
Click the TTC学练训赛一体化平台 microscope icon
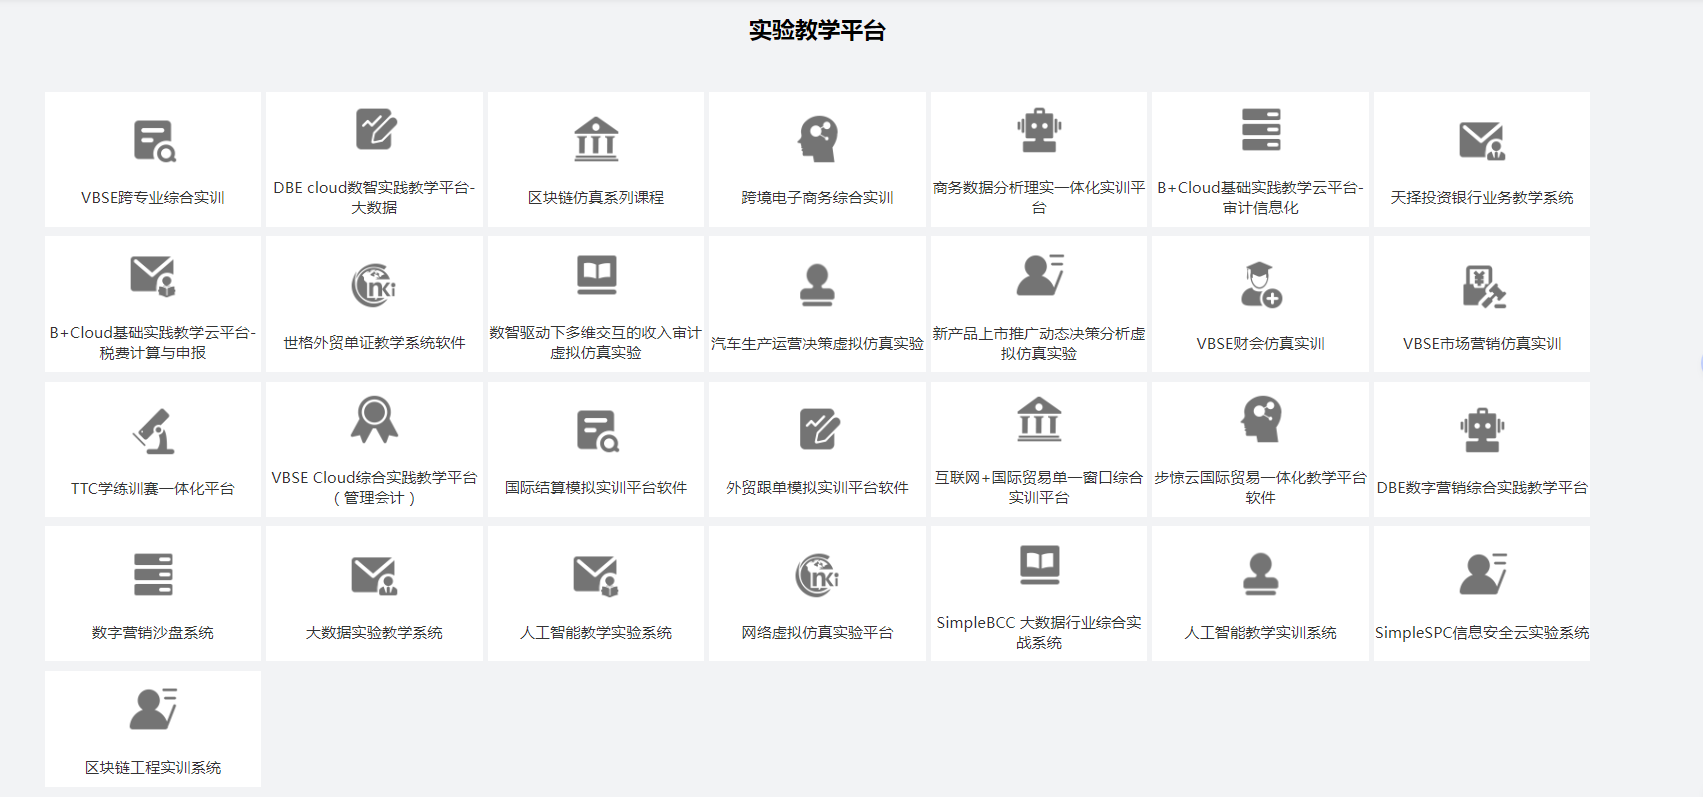pos(154,431)
